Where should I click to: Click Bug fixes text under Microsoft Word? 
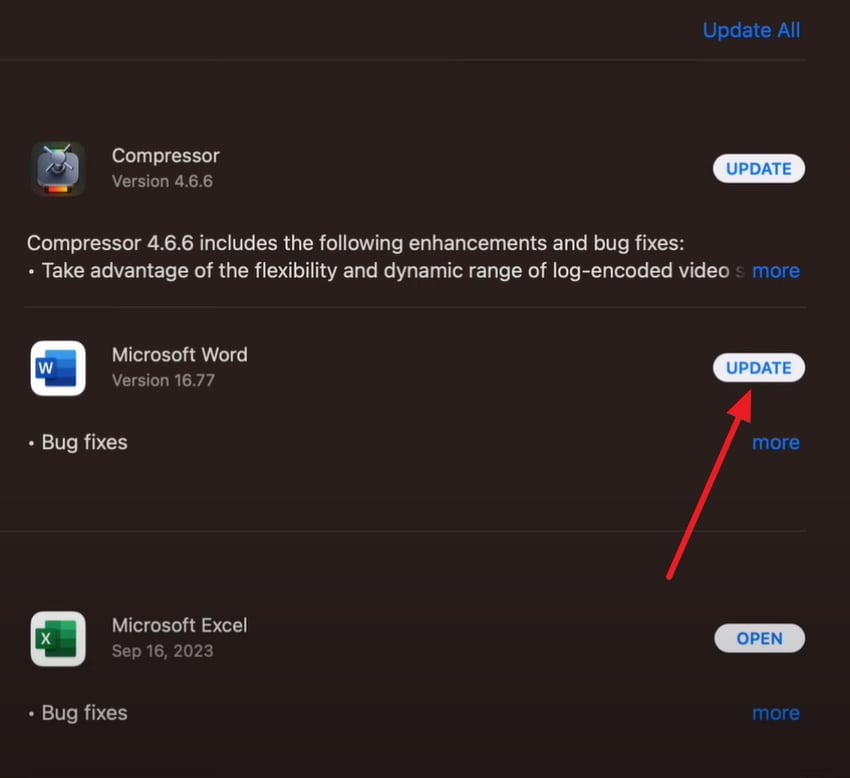(x=84, y=442)
